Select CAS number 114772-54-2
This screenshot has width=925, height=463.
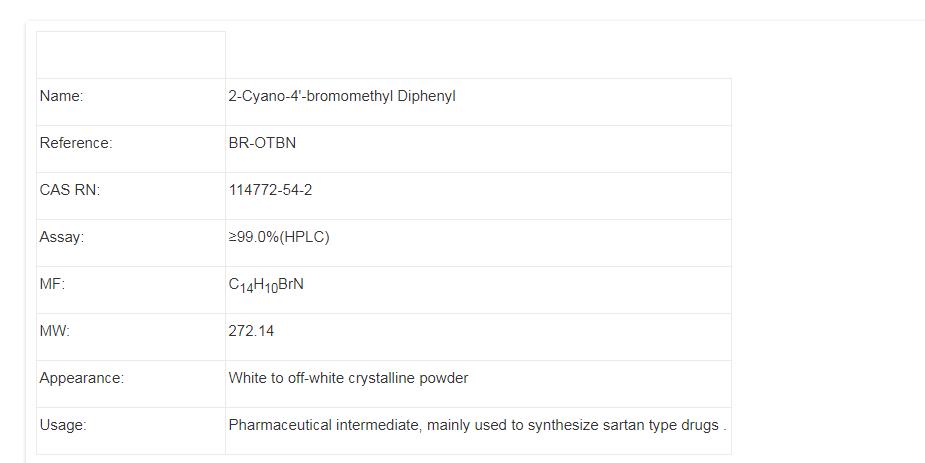pyautogui.click(x=270, y=191)
